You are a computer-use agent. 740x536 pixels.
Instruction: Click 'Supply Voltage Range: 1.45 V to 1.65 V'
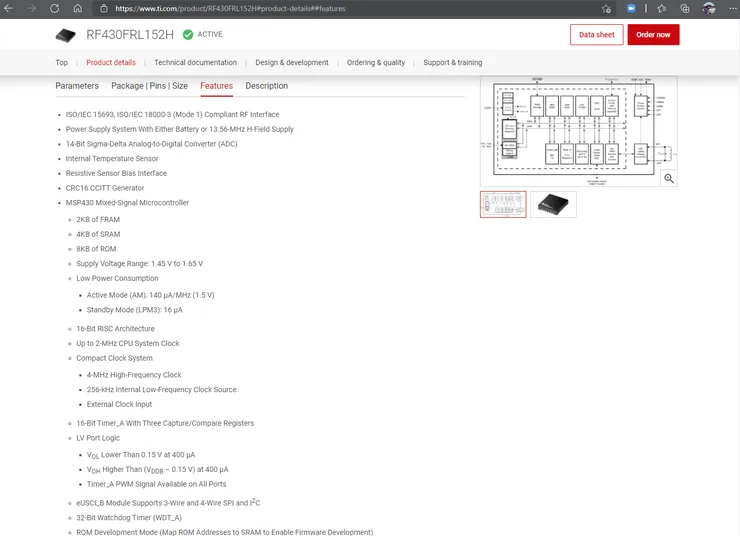pyautogui.click(x=140, y=264)
